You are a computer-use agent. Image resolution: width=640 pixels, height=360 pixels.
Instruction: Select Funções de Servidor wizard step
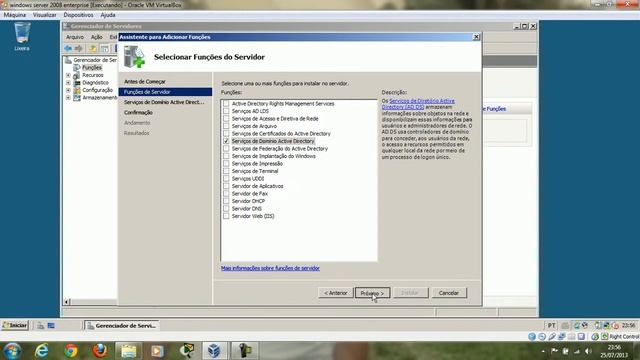coord(165,92)
